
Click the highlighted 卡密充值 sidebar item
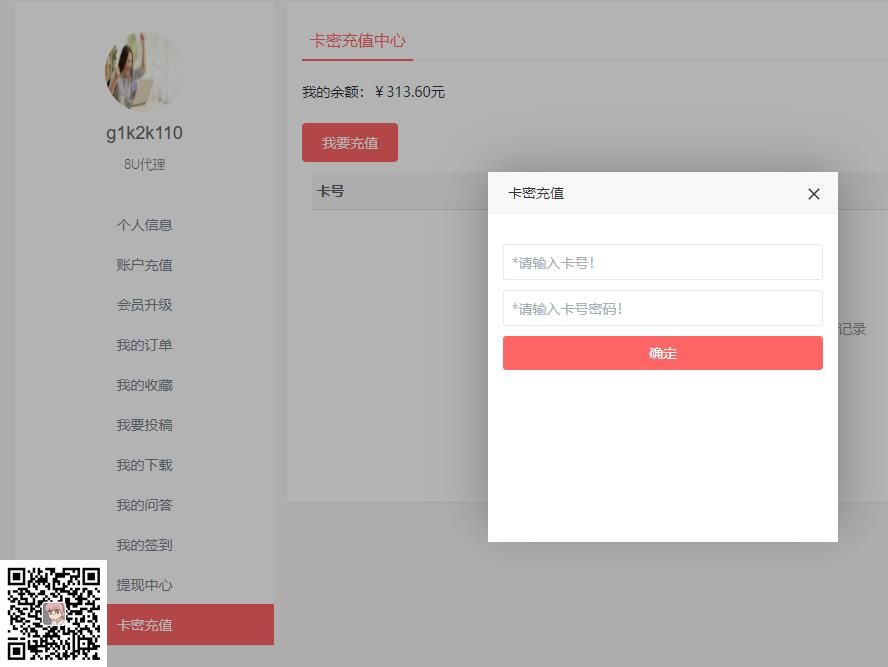coord(142,624)
